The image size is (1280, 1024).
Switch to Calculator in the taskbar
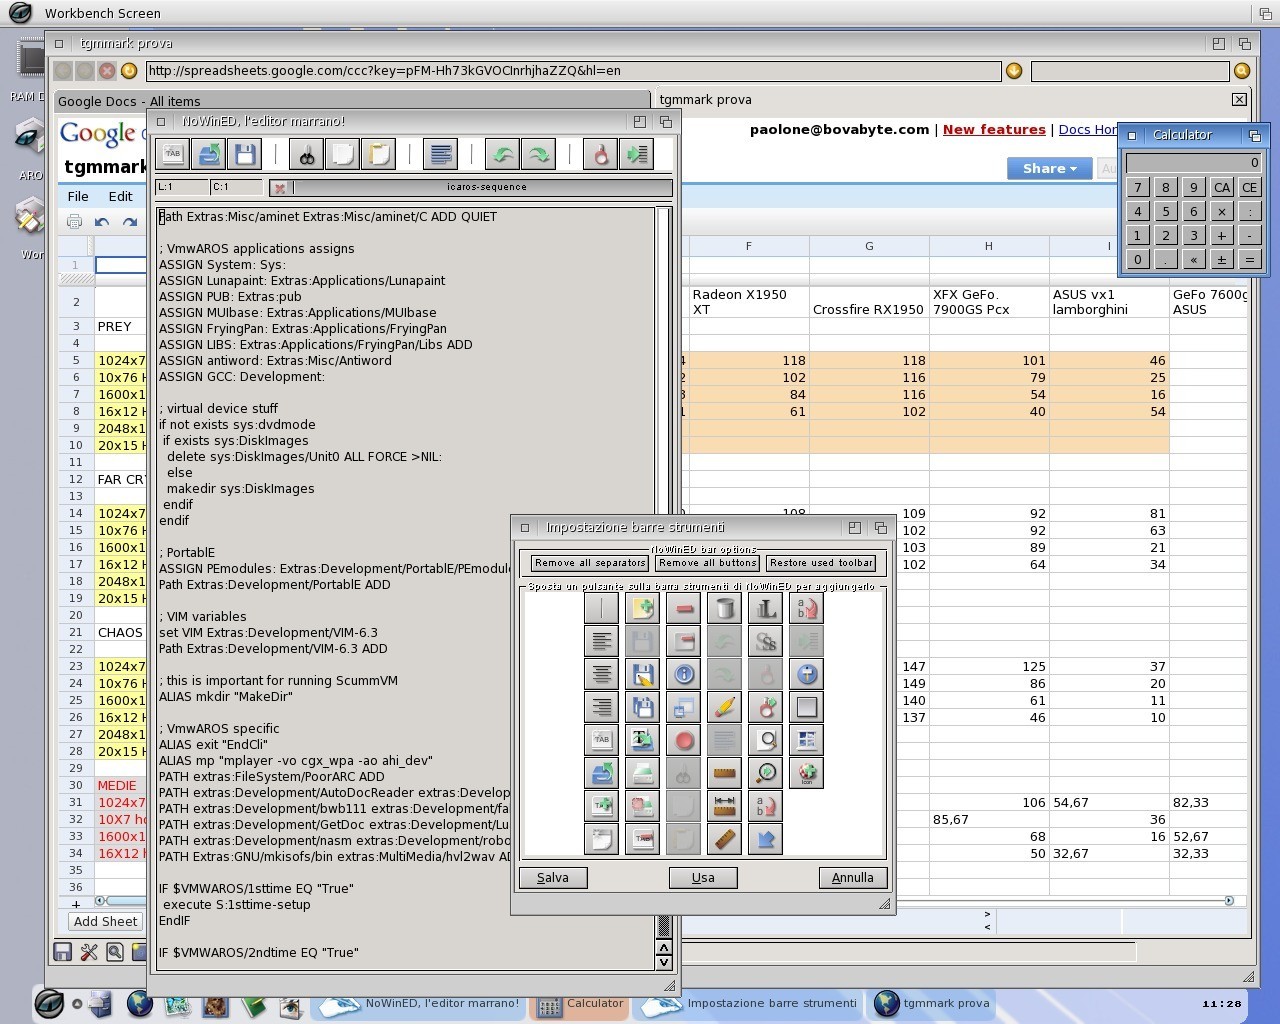pyautogui.click(x=580, y=1005)
